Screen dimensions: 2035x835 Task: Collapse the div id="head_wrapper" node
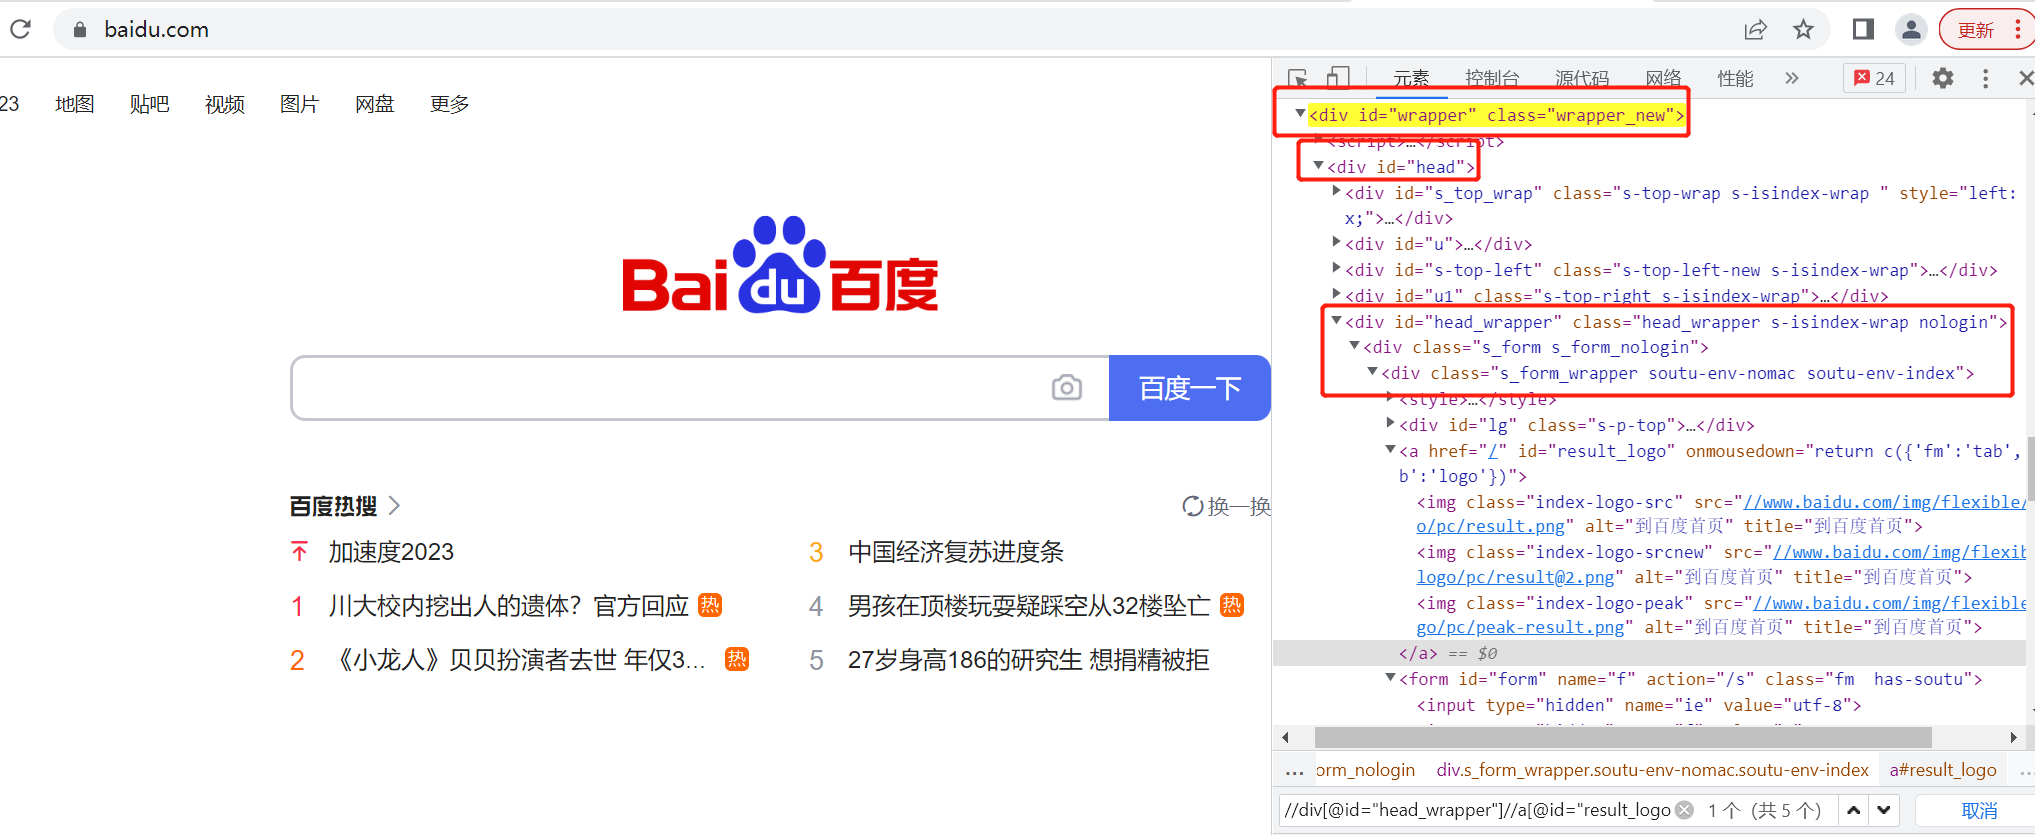point(1336,321)
